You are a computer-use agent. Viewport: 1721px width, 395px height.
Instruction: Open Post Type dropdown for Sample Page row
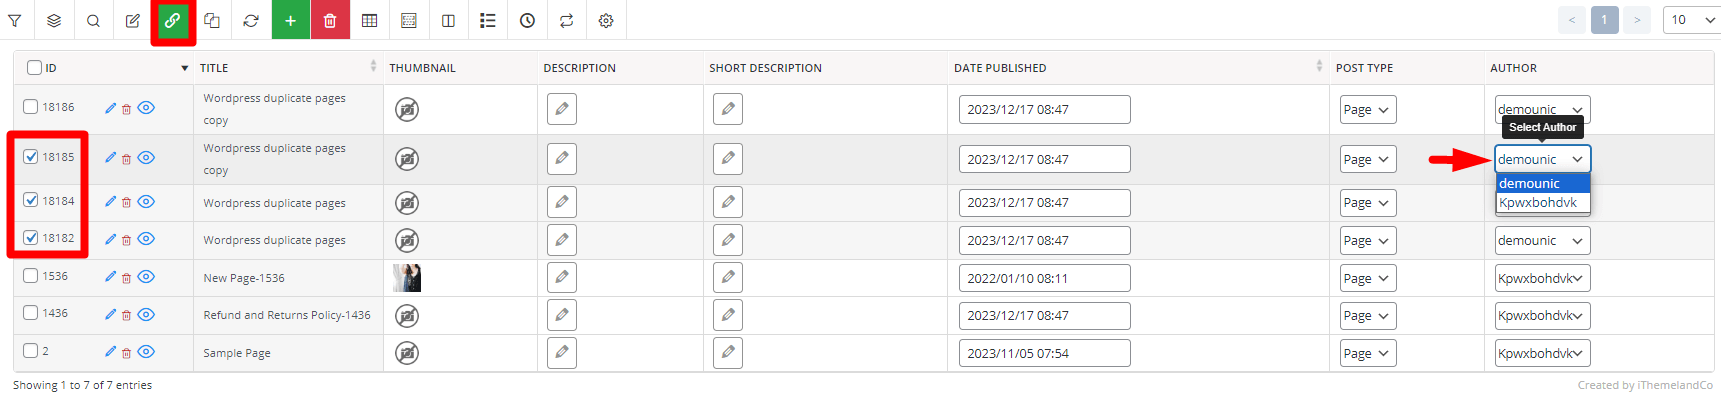click(x=1367, y=353)
